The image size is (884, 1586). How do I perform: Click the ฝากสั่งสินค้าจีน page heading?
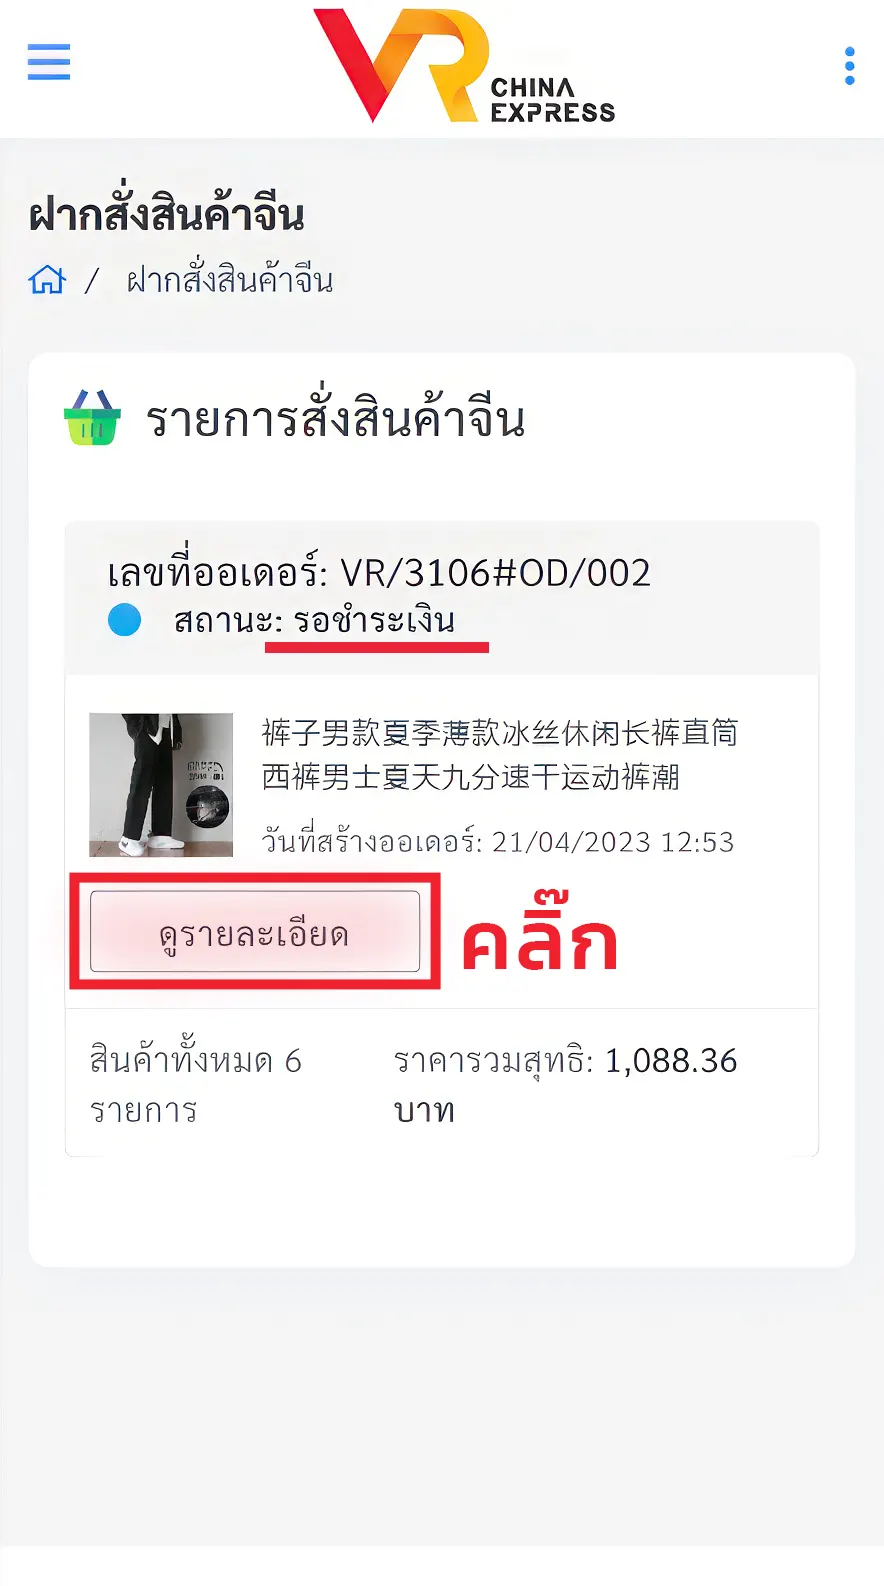(x=166, y=214)
